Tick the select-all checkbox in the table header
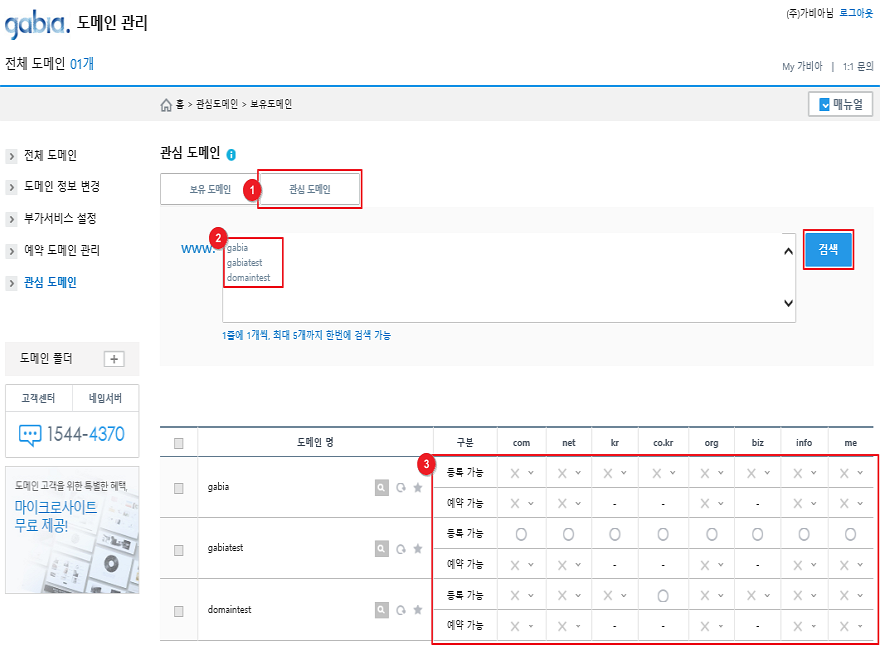The height and width of the screenshot is (648, 880). (x=178, y=444)
